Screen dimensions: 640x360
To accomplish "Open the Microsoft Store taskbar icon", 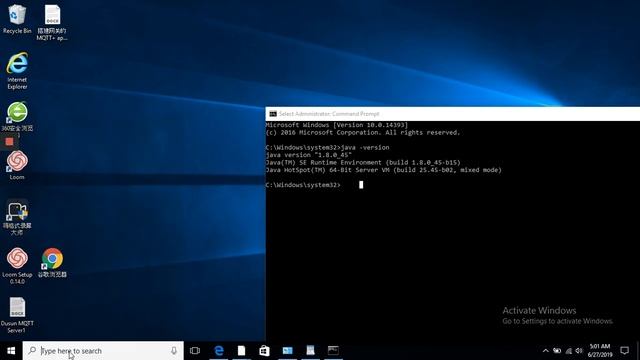I will click(264, 351).
